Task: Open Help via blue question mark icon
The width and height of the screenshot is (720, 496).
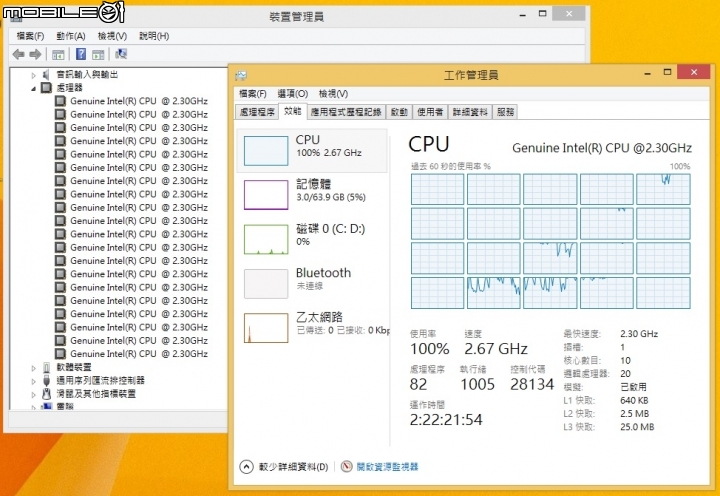Action: coord(81,54)
